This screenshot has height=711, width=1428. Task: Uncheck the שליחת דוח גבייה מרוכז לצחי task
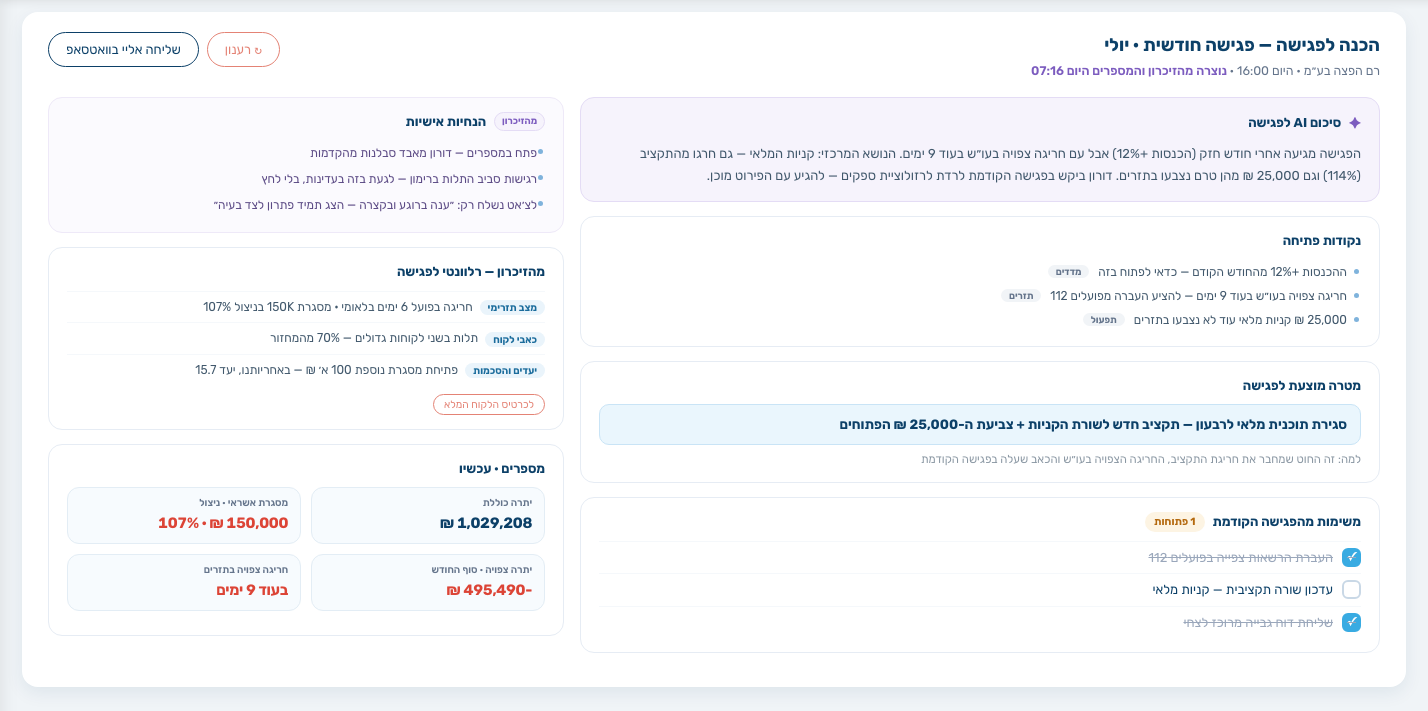click(x=1351, y=622)
